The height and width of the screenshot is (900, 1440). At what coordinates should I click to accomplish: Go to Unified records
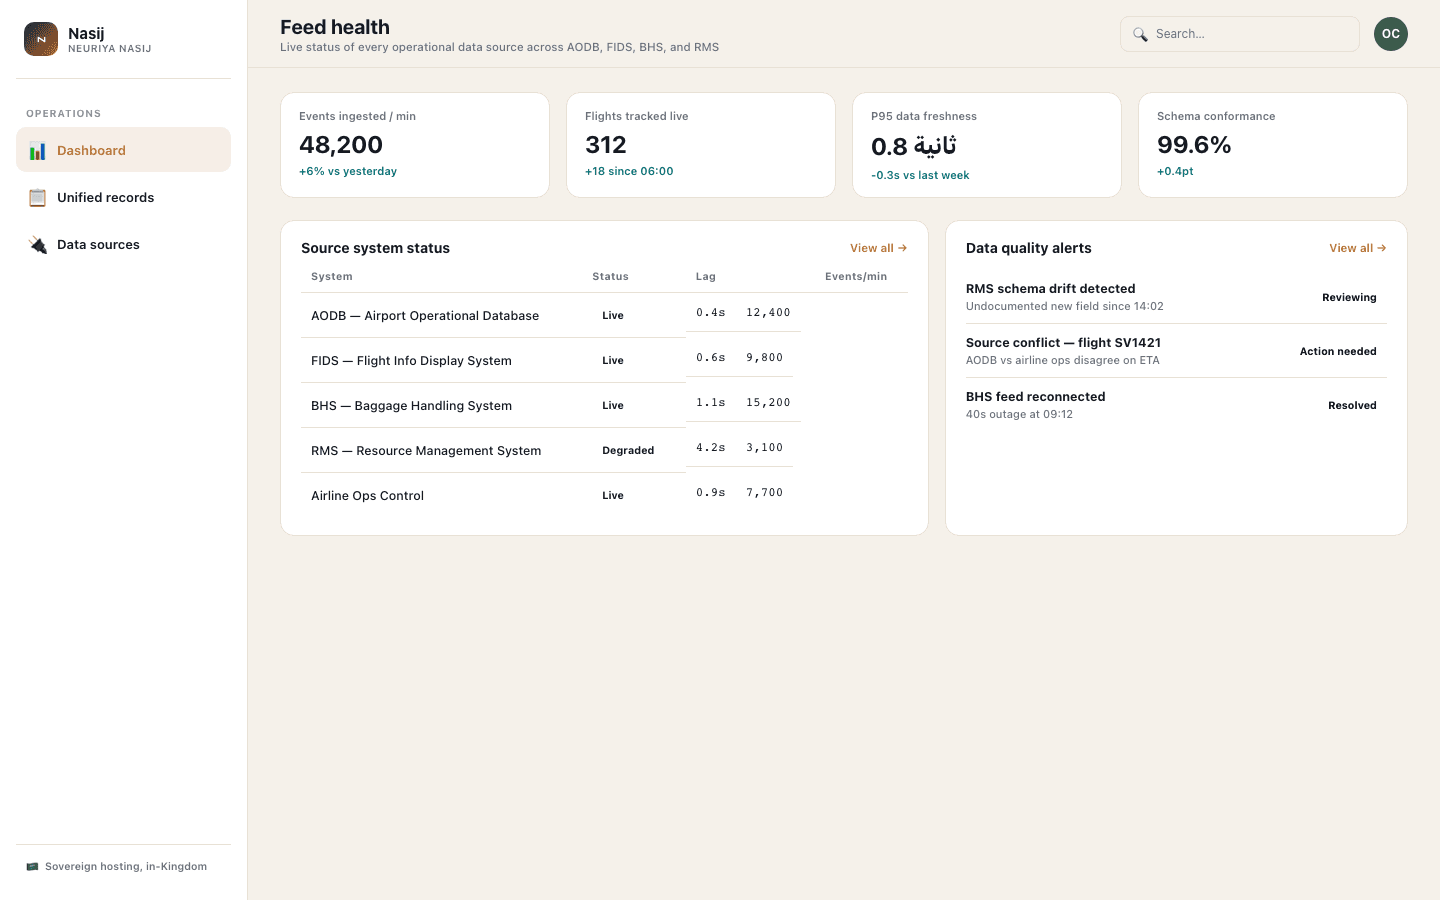click(x=123, y=197)
